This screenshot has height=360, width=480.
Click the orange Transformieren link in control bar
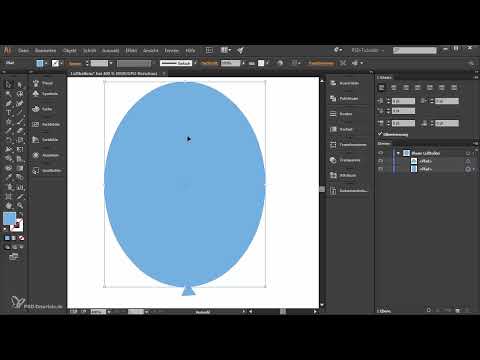tap(321, 63)
